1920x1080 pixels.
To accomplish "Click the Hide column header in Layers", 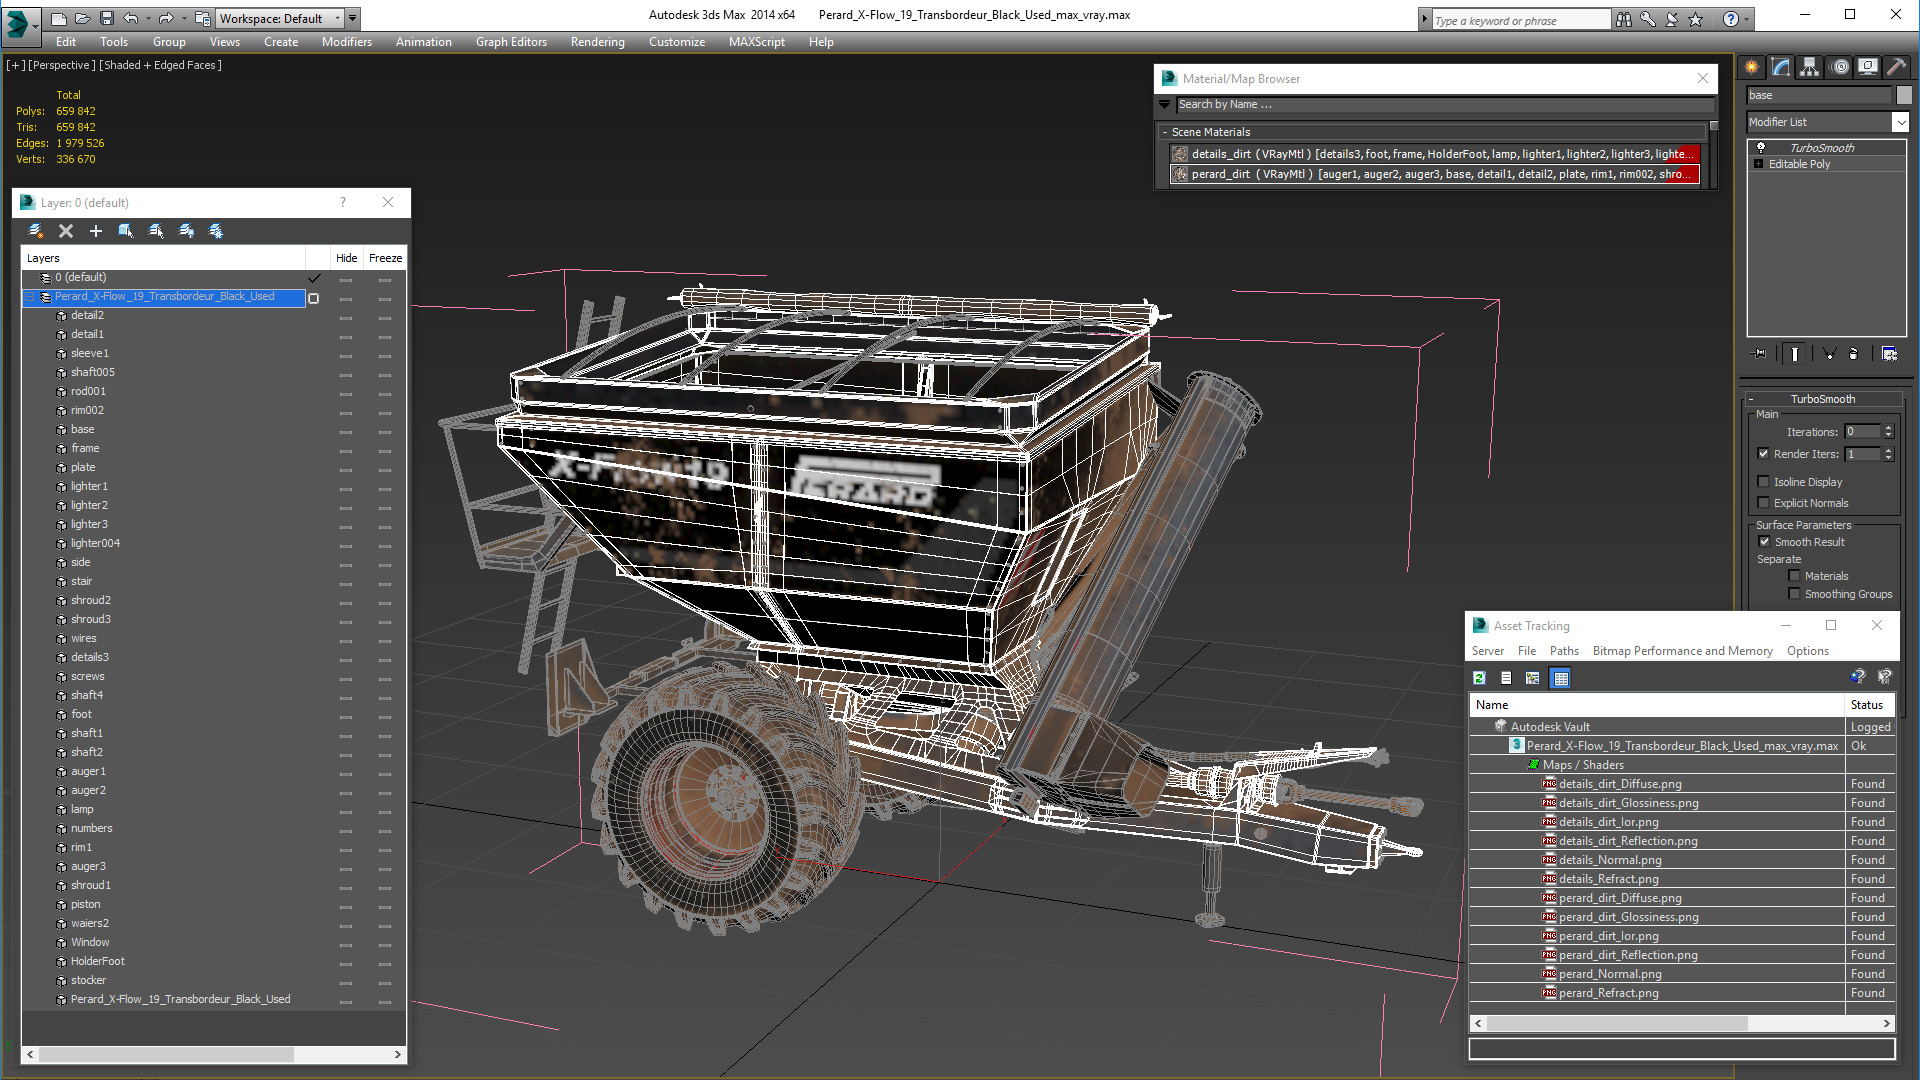I will click(346, 258).
